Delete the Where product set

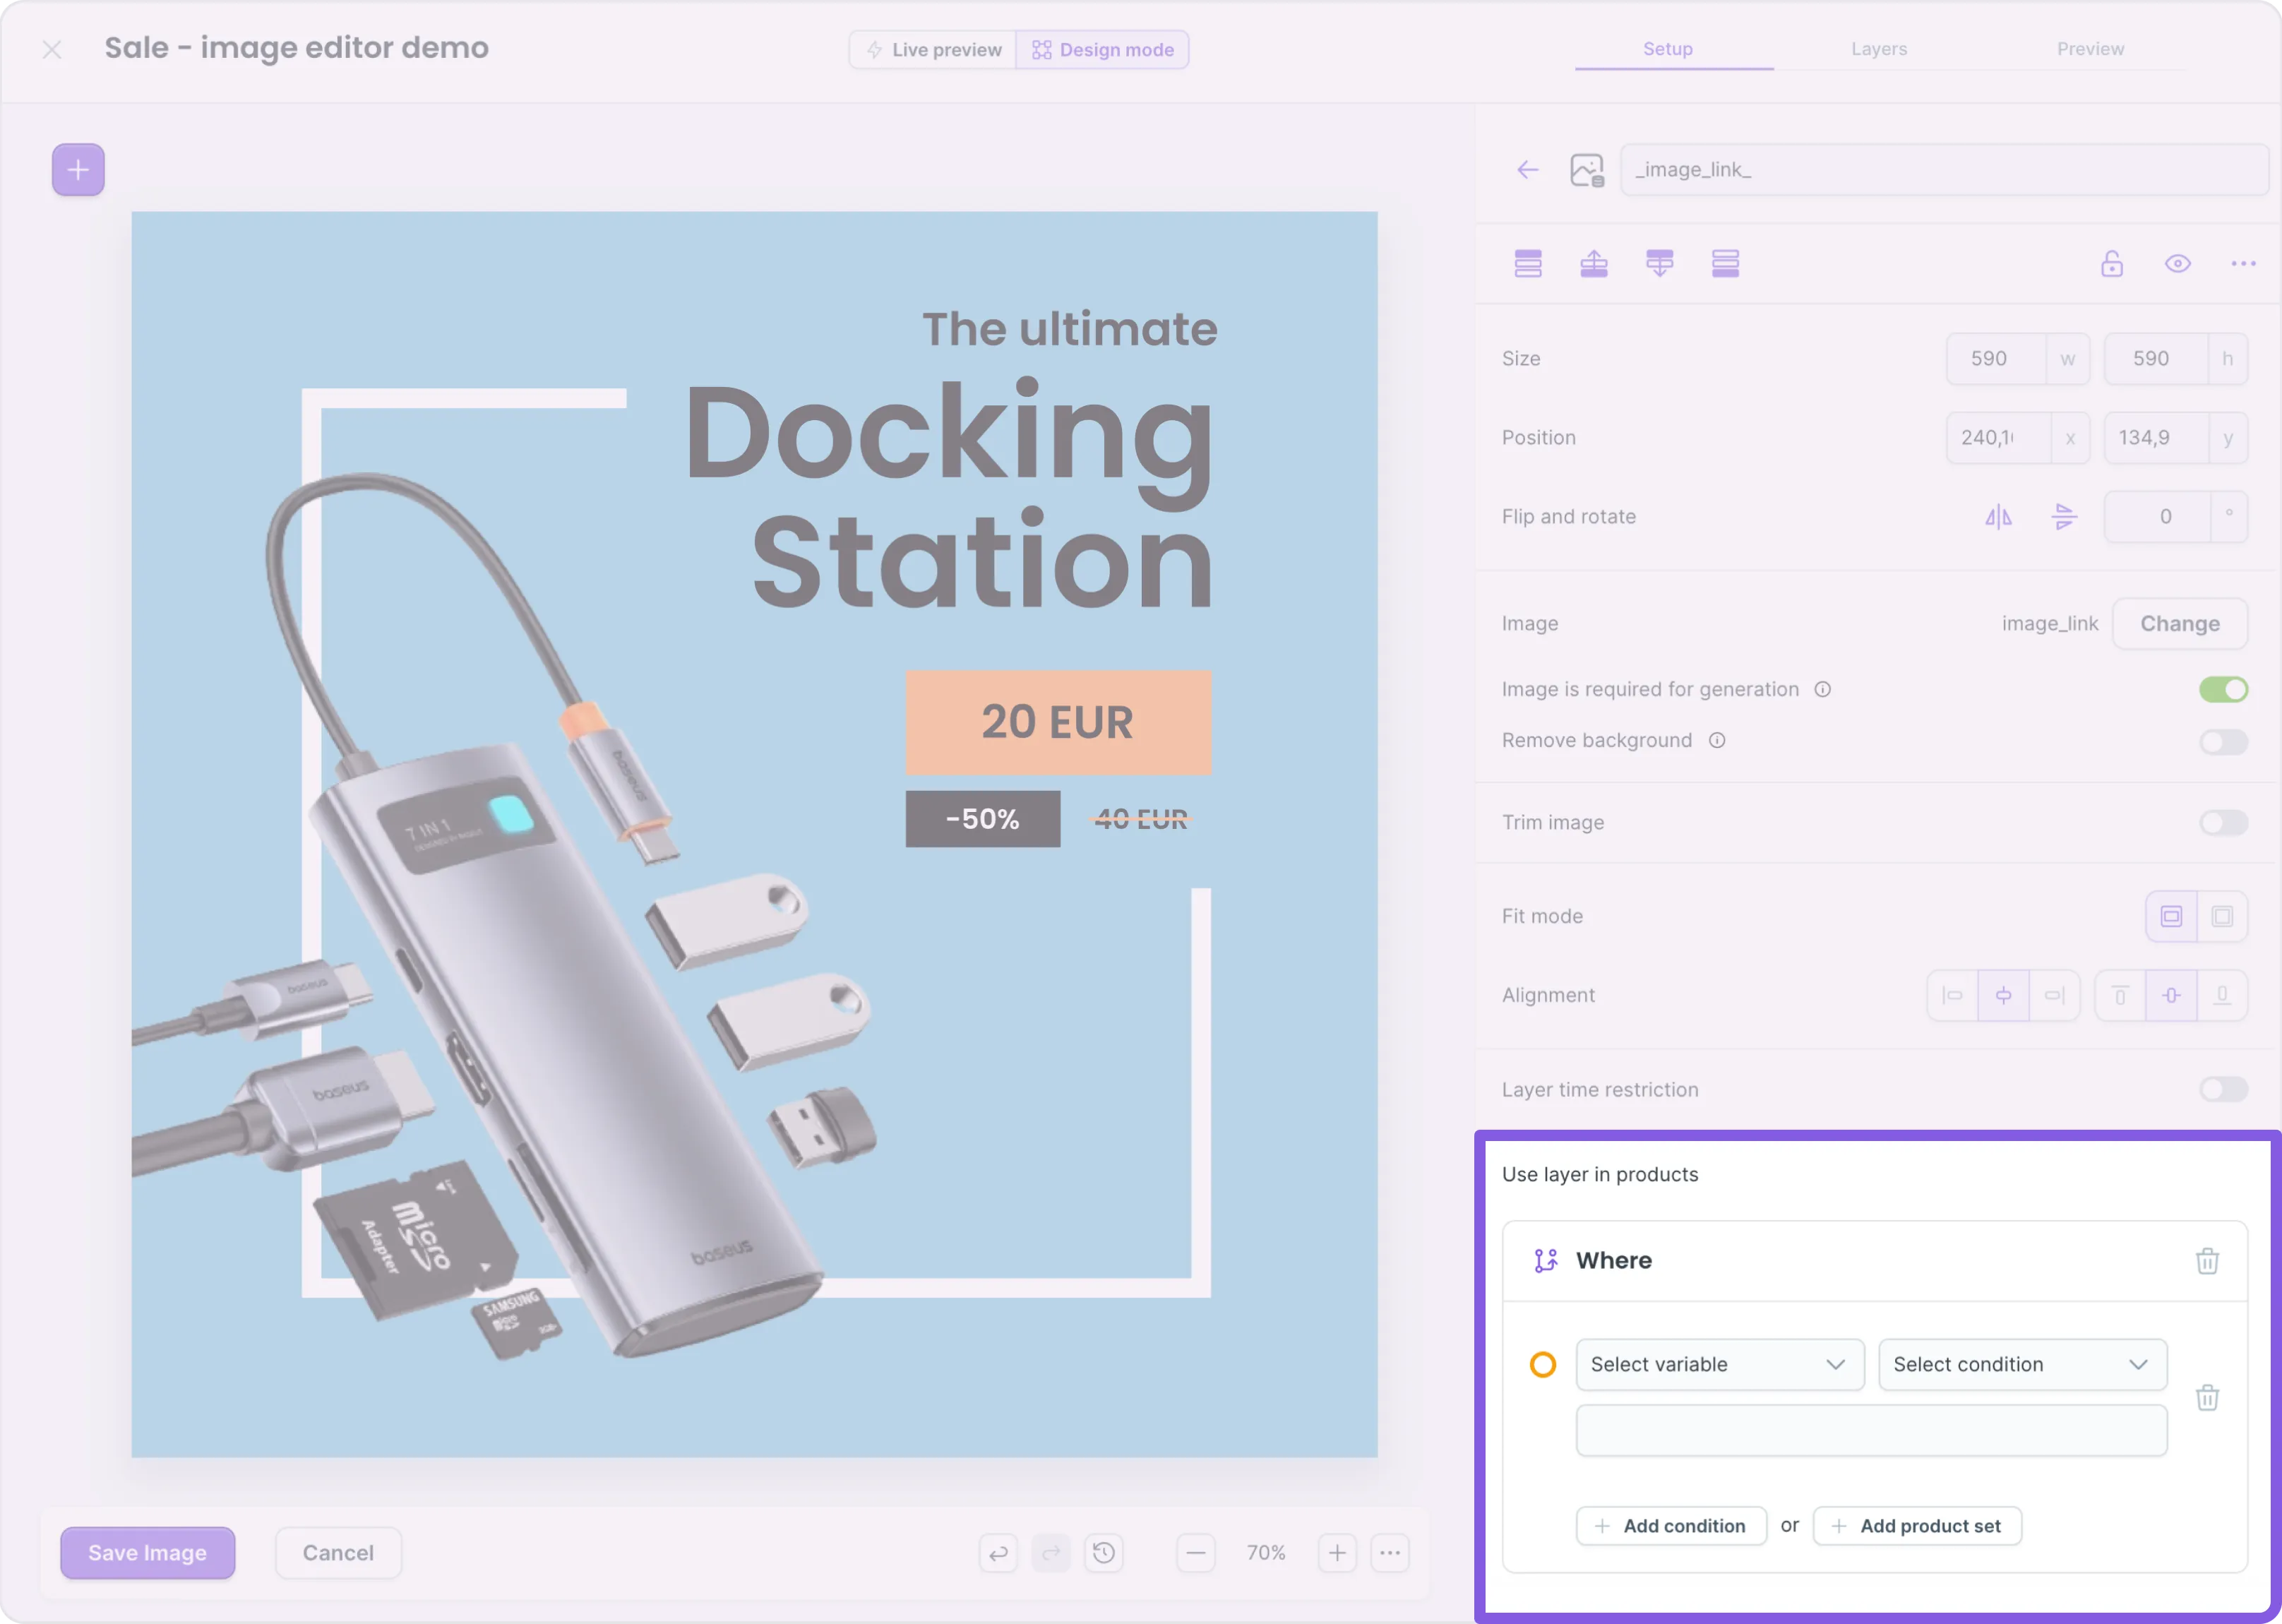2207,1261
